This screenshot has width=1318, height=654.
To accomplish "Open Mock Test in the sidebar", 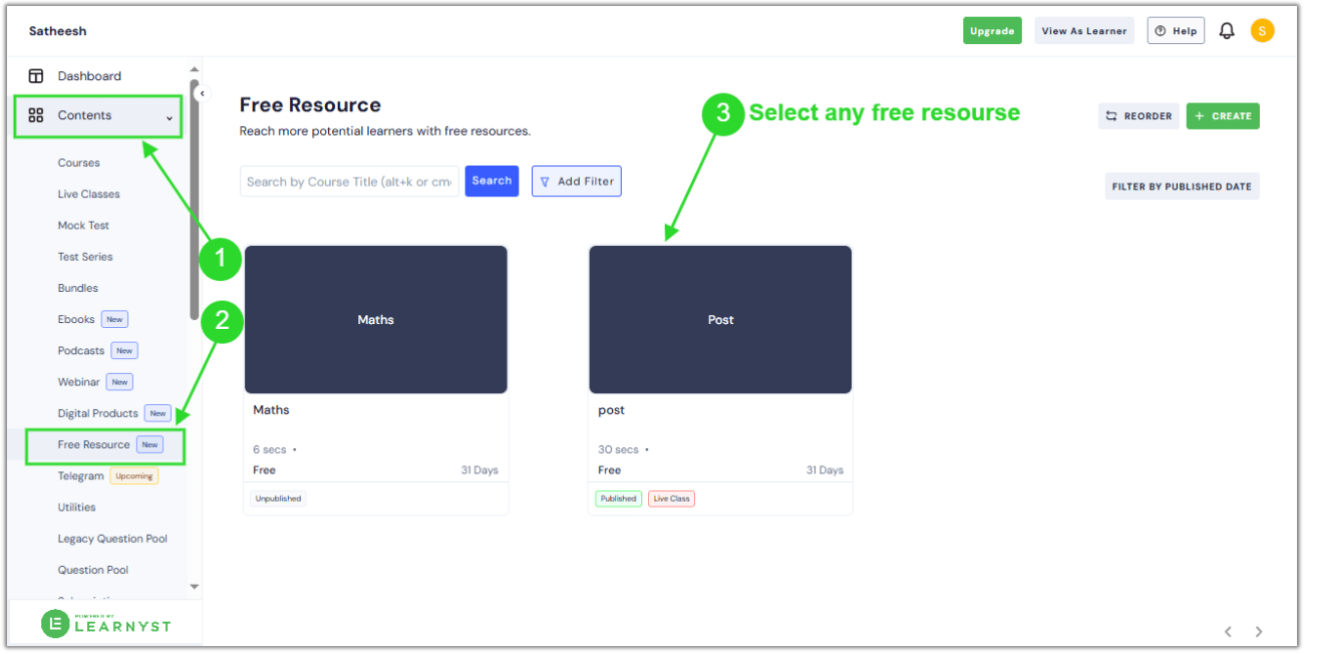I will (x=84, y=225).
